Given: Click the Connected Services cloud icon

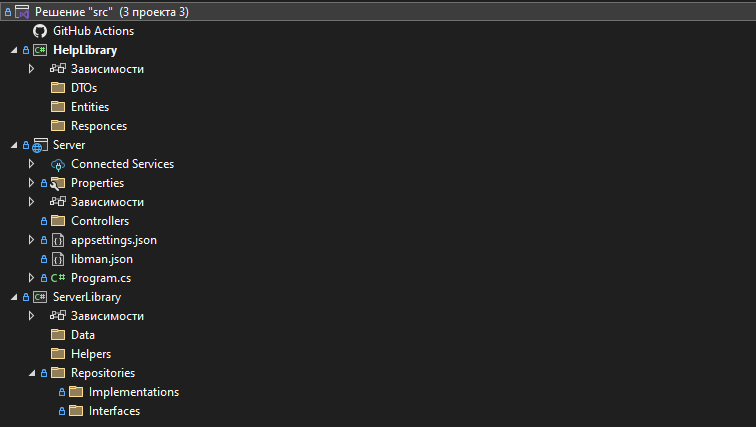Looking at the screenshot, I should (x=58, y=164).
